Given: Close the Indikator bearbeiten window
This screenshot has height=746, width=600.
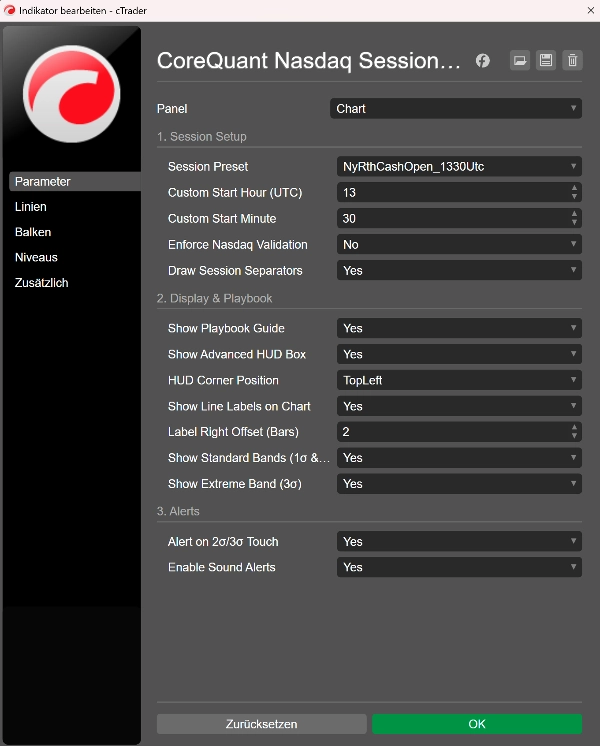Looking at the screenshot, I should click(x=590, y=10).
